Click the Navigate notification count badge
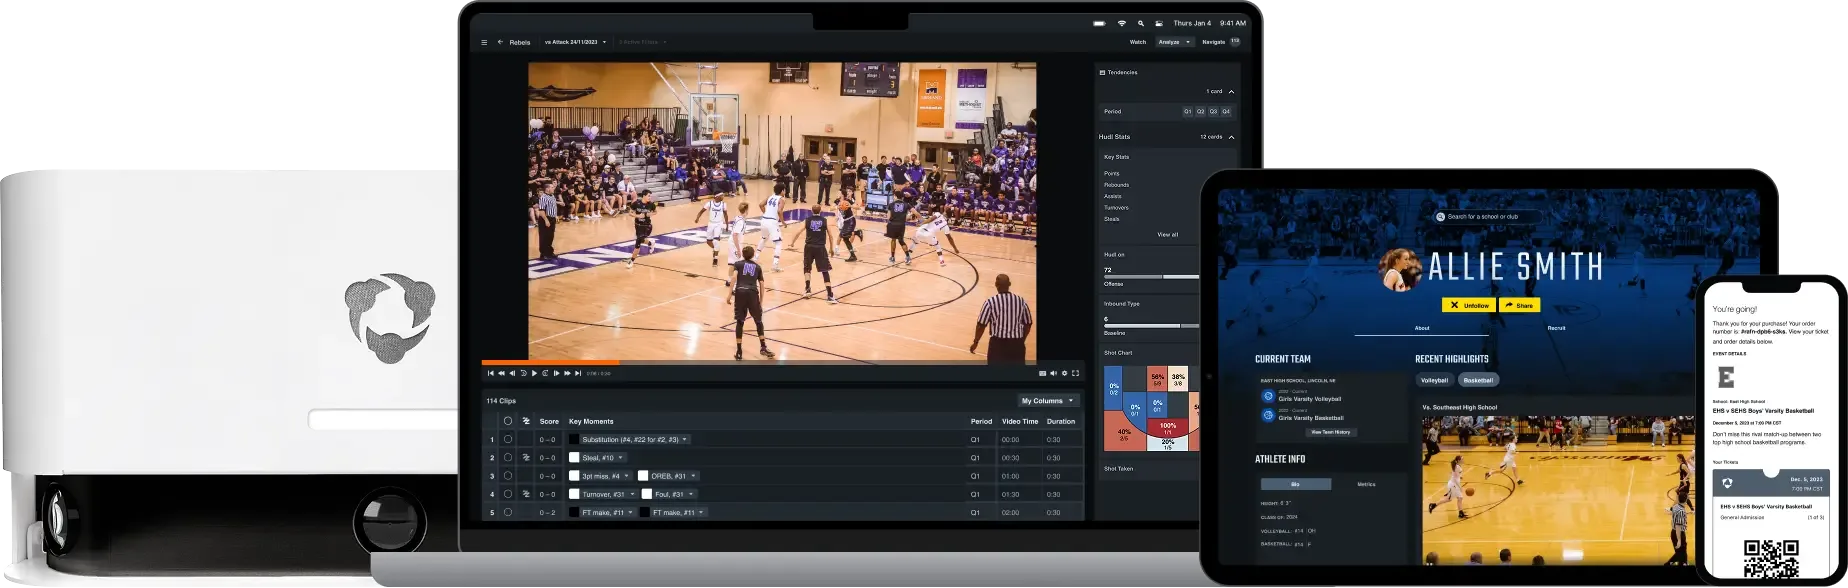1848x588 pixels. 1235,42
